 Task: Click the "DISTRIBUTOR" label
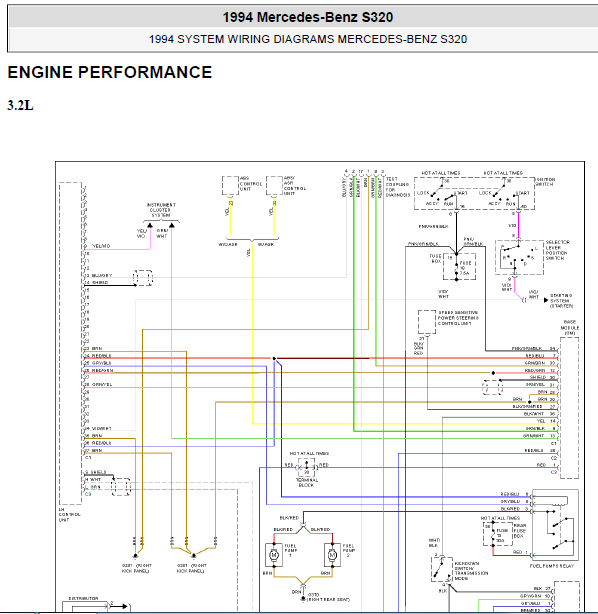83,598
